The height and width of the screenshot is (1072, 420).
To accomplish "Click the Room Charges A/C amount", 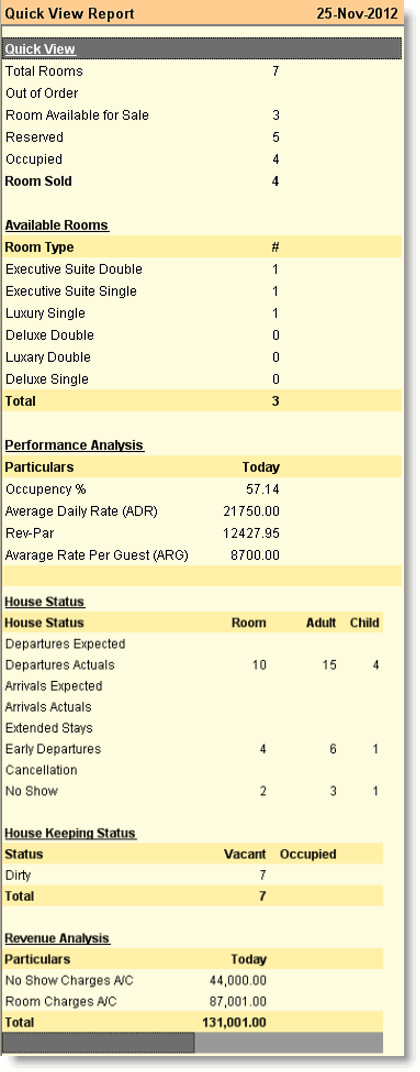I will pyautogui.click(x=238, y=1002).
